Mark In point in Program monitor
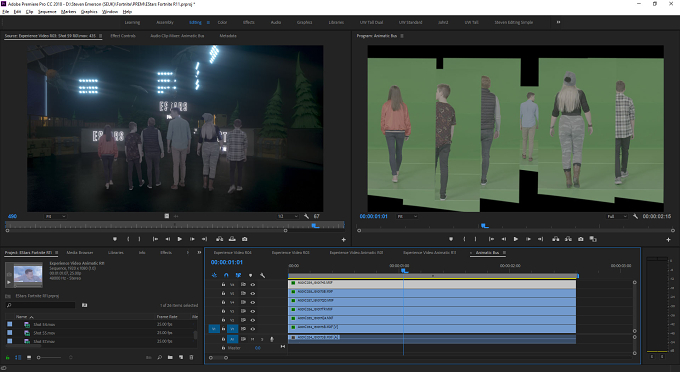This screenshot has height=372, width=680. pyautogui.click(x=464, y=239)
